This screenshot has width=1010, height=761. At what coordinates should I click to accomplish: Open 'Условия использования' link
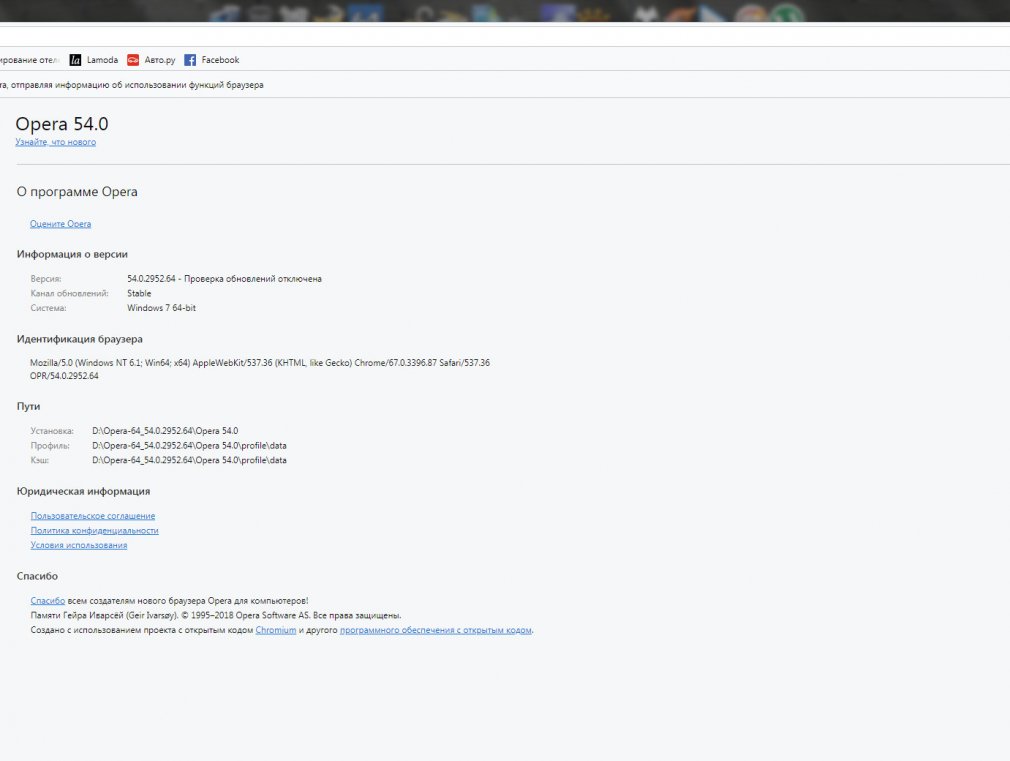point(79,545)
